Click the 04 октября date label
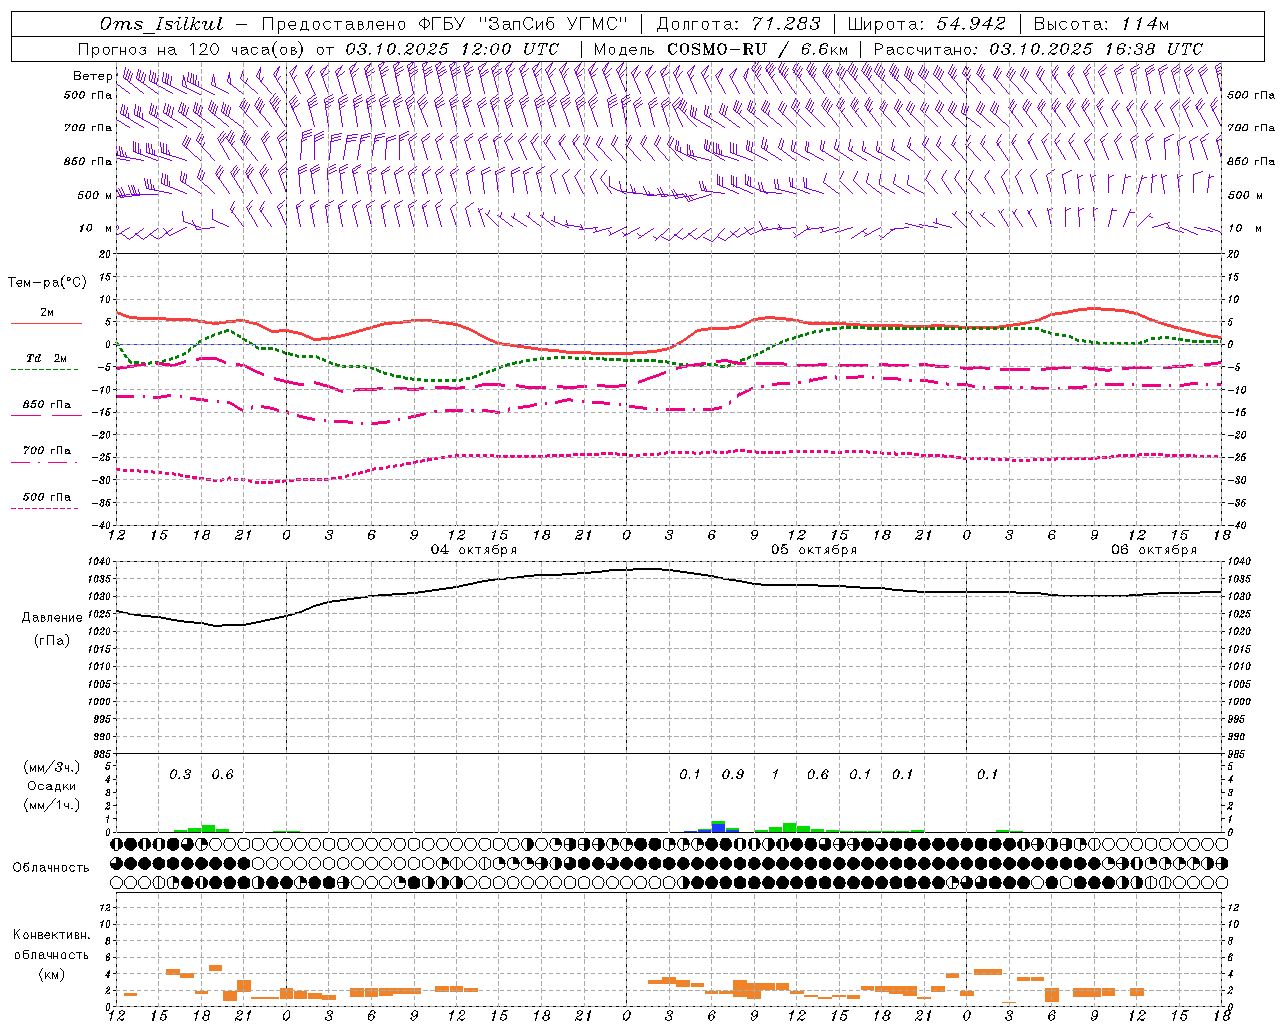This screenshot has height=1024, width=1280. coord(474,550)
